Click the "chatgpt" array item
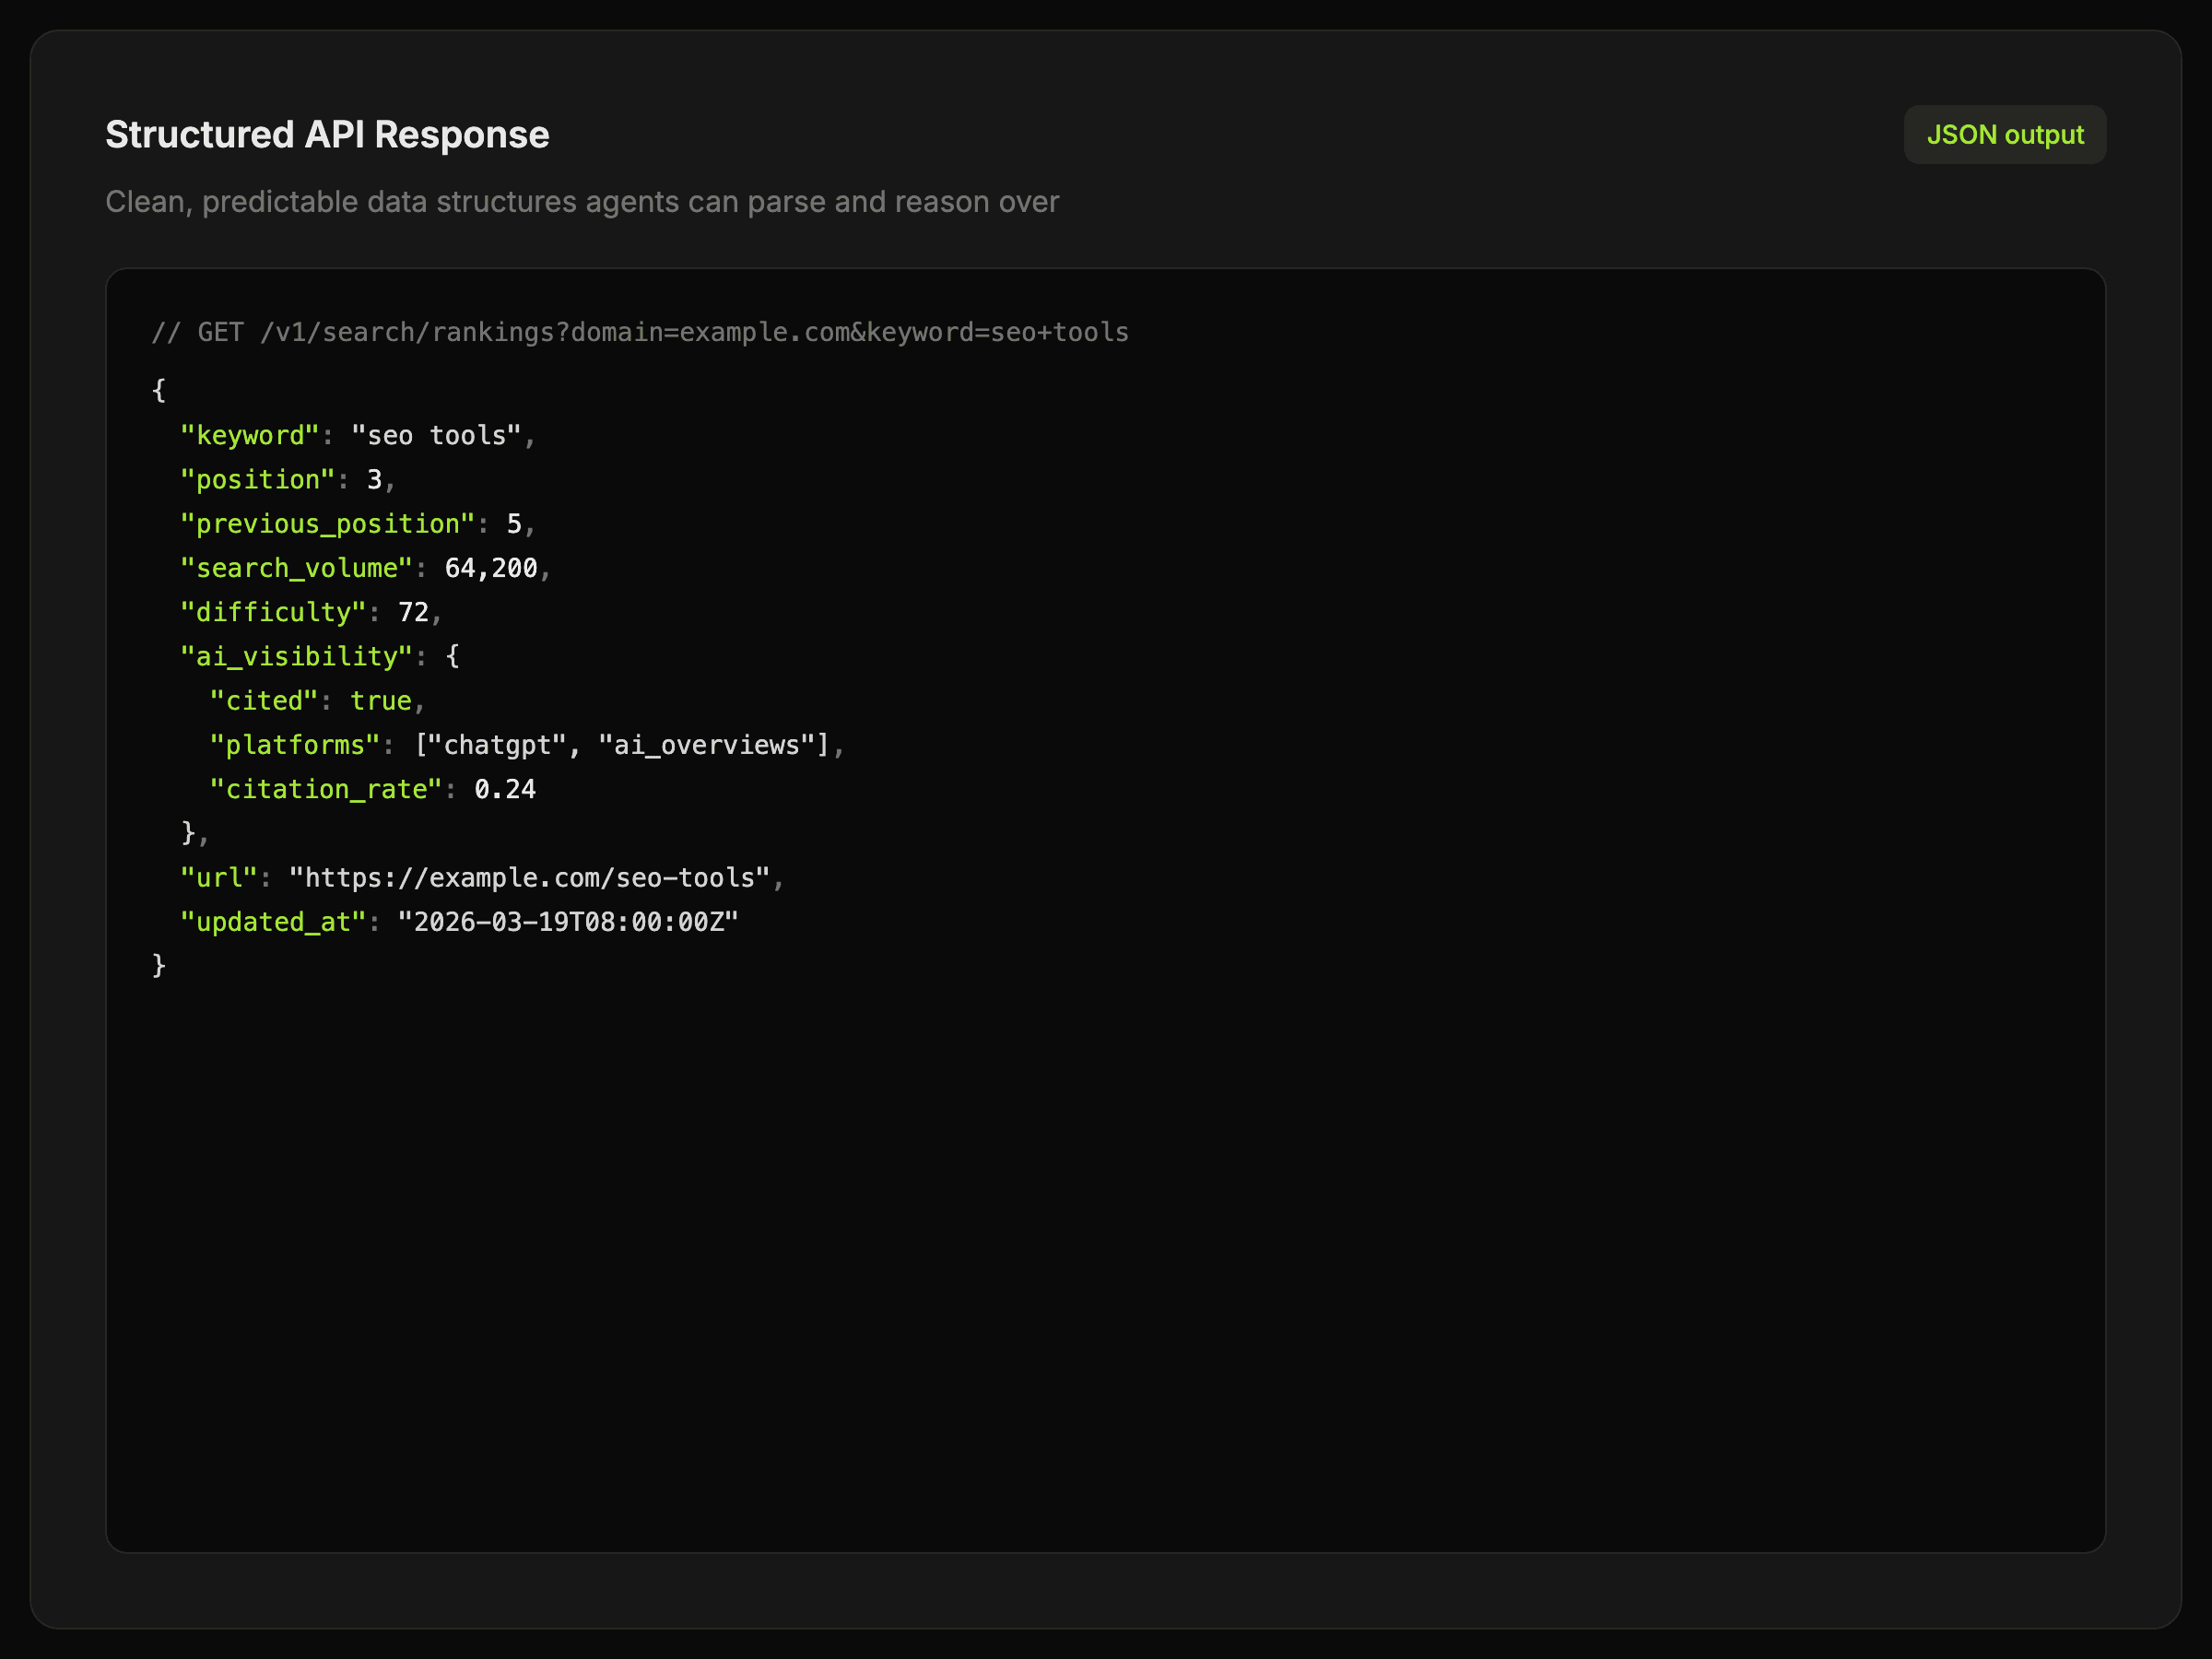The image size is (2212, 1659). [x=498, y=745]
